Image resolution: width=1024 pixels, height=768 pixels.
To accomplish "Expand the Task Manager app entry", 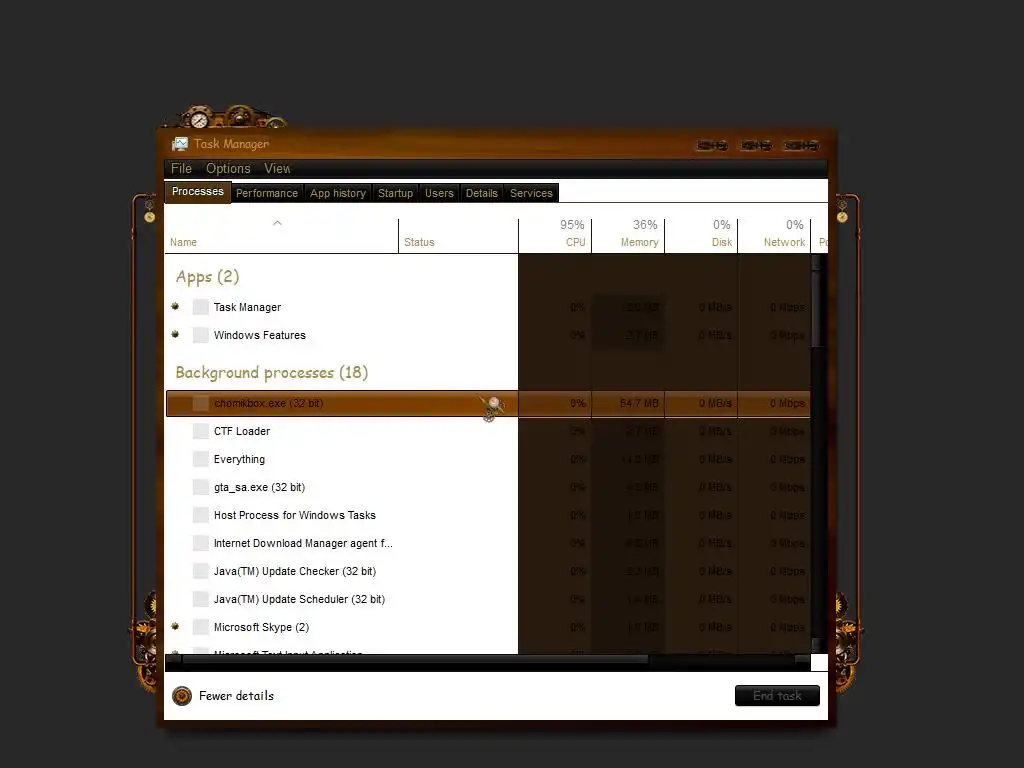I will (175, 306).
